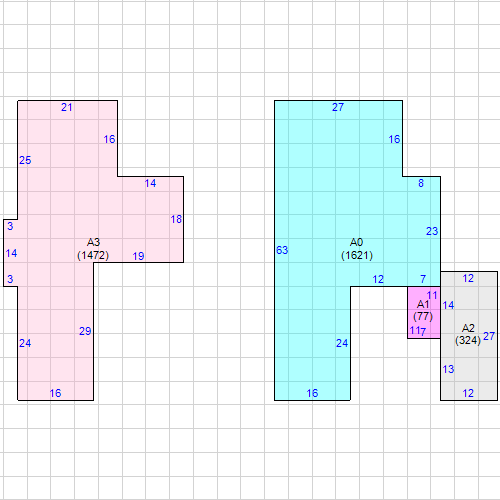Click dimension "23" on the A0 shape
Image resolution: width=500 pixels, height=500 pixels.
[x=432, y=231]
